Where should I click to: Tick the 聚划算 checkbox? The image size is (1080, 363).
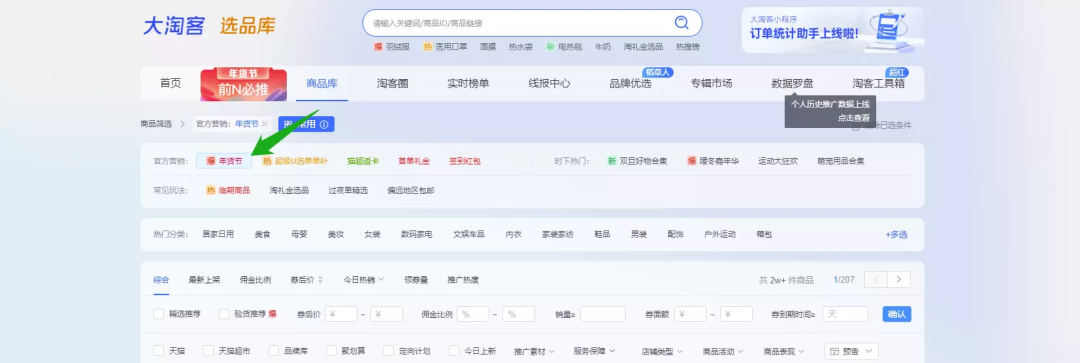pos(331,351)
